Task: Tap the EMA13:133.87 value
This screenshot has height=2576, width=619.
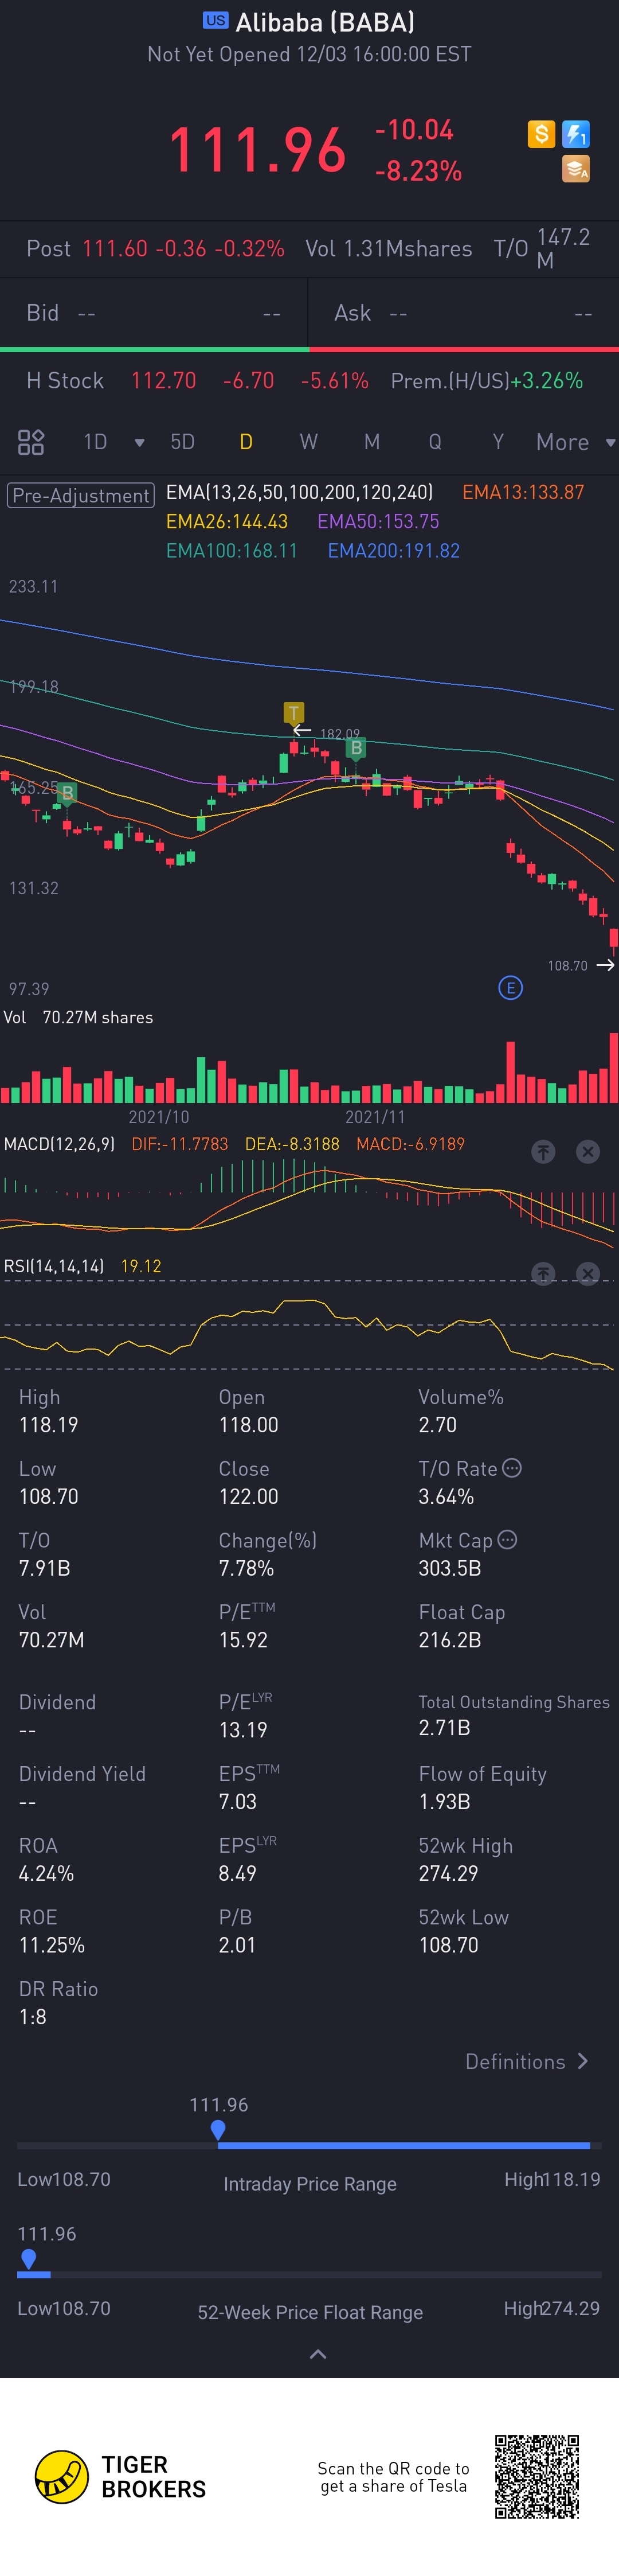Action: point(523,492)
